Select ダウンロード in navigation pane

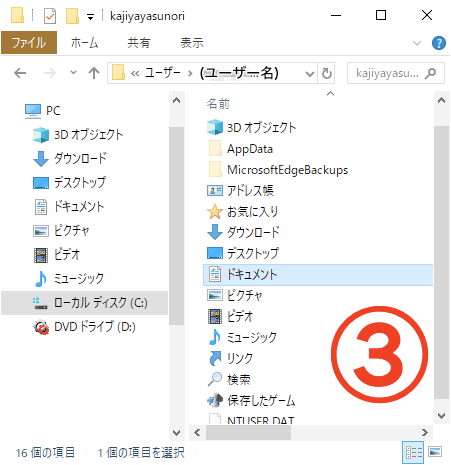pos(70,159)
